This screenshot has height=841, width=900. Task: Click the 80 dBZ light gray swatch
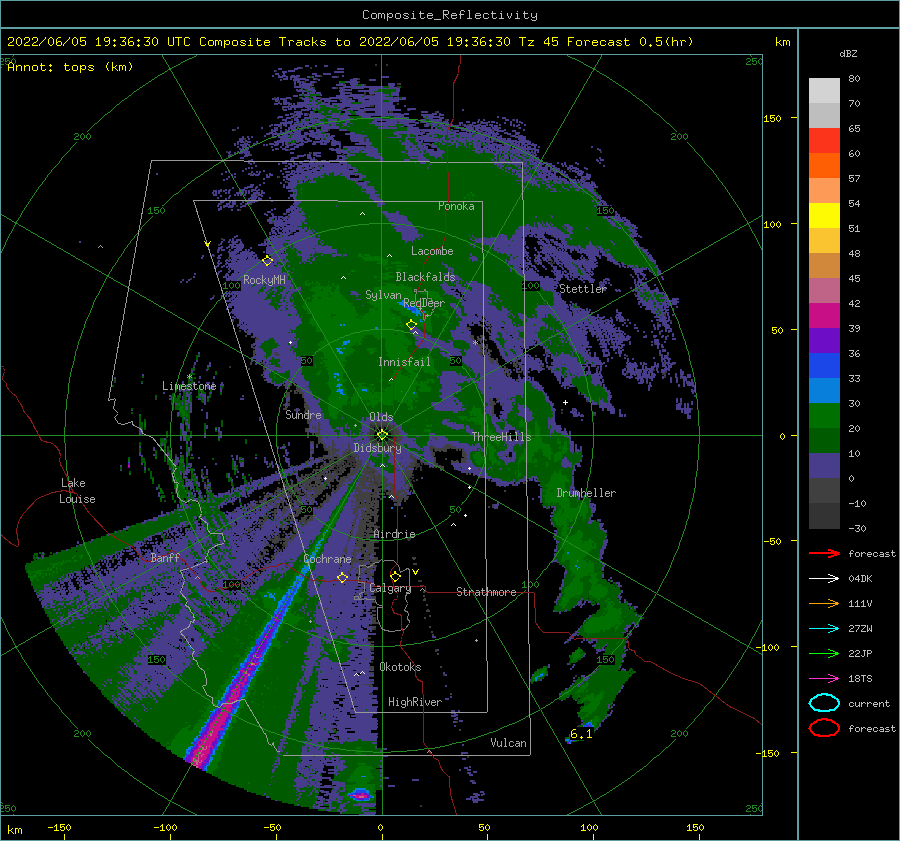[824, 91]
